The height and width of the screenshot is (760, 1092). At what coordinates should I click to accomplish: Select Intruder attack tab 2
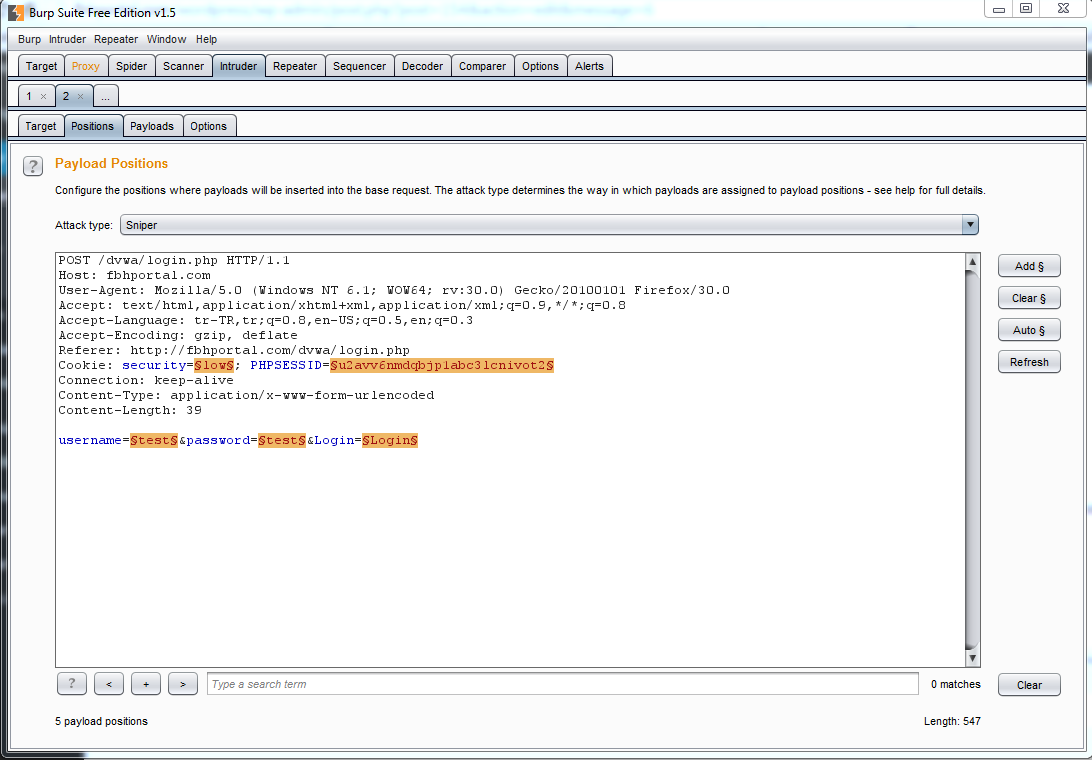click(x=66, y=96)
